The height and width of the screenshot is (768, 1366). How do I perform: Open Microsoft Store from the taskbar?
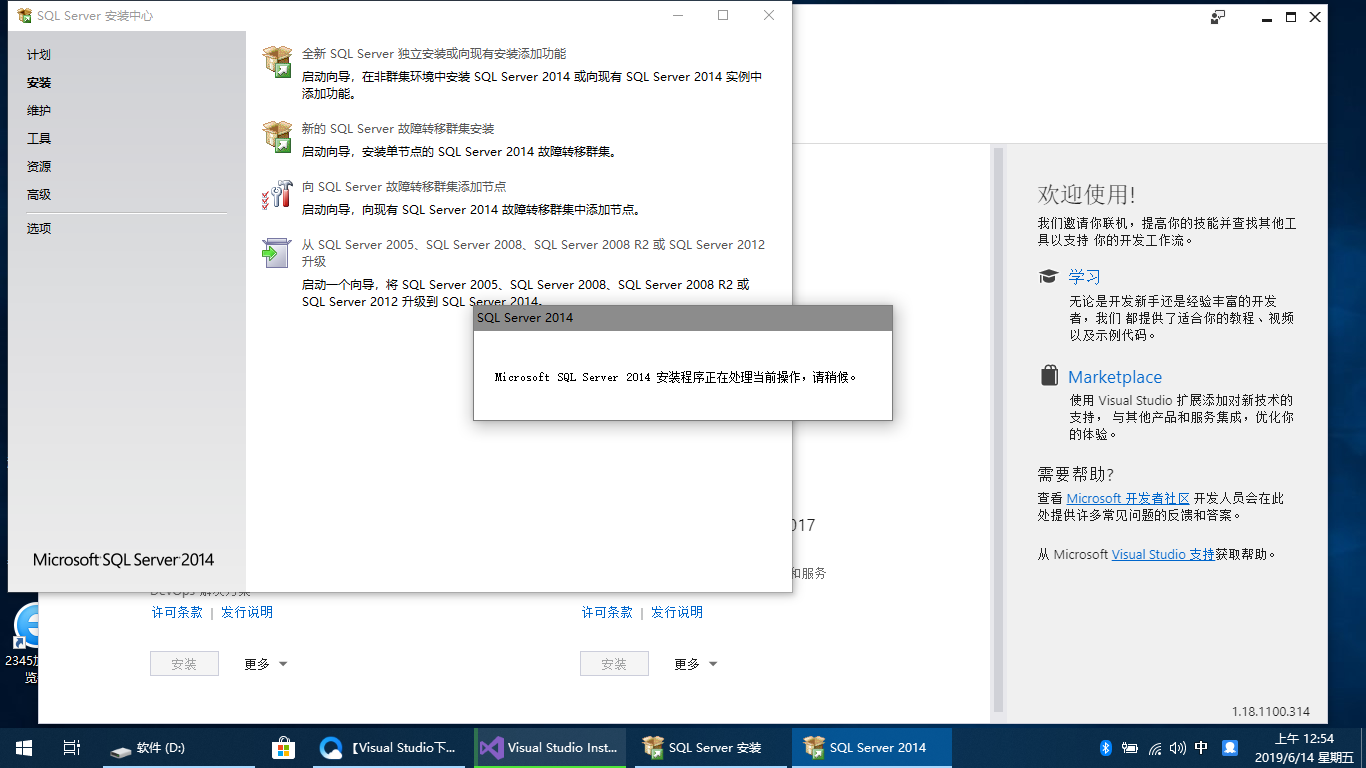(284, 748)
